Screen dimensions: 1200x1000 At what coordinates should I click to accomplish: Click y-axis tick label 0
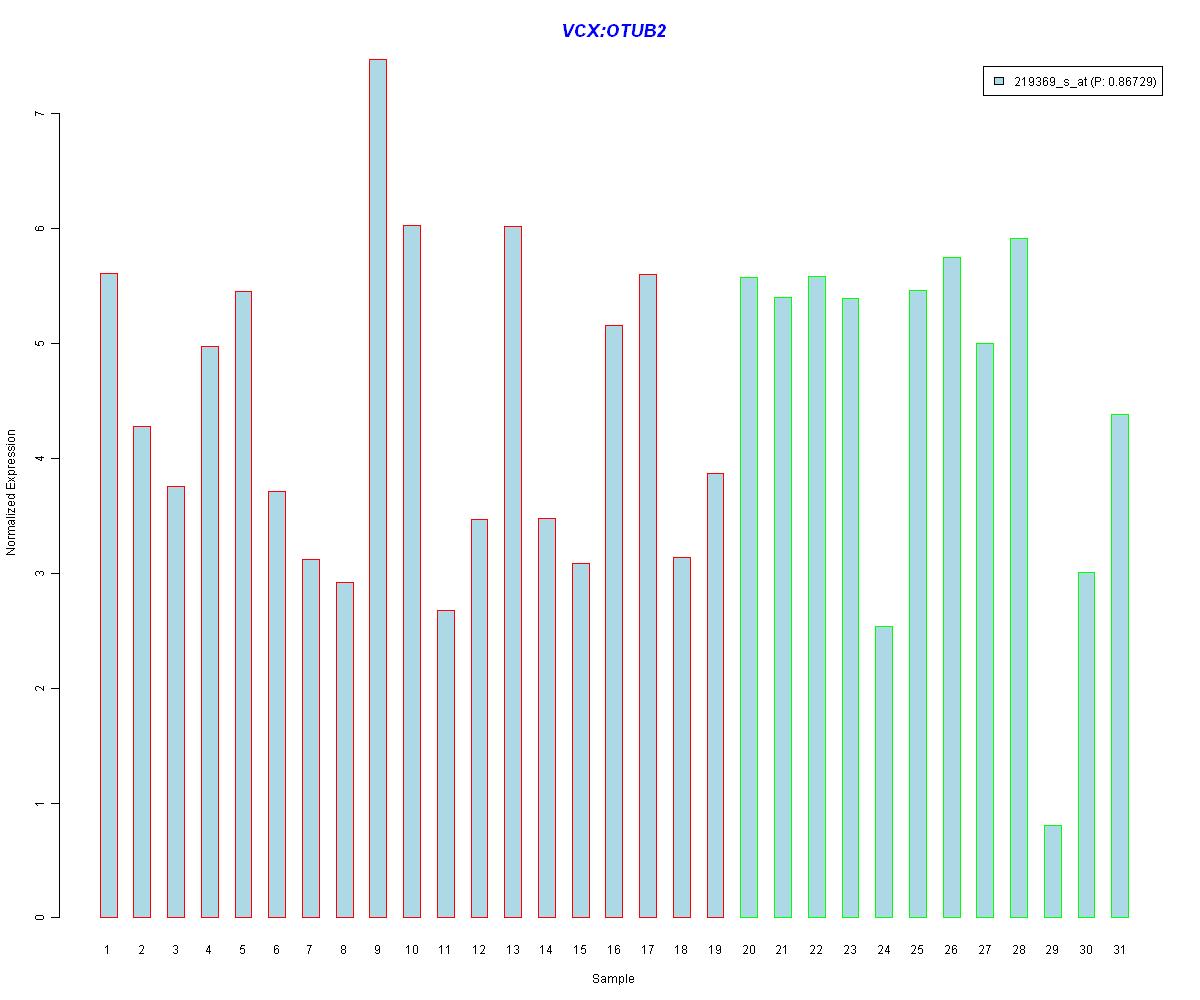[x=41, y=918]
